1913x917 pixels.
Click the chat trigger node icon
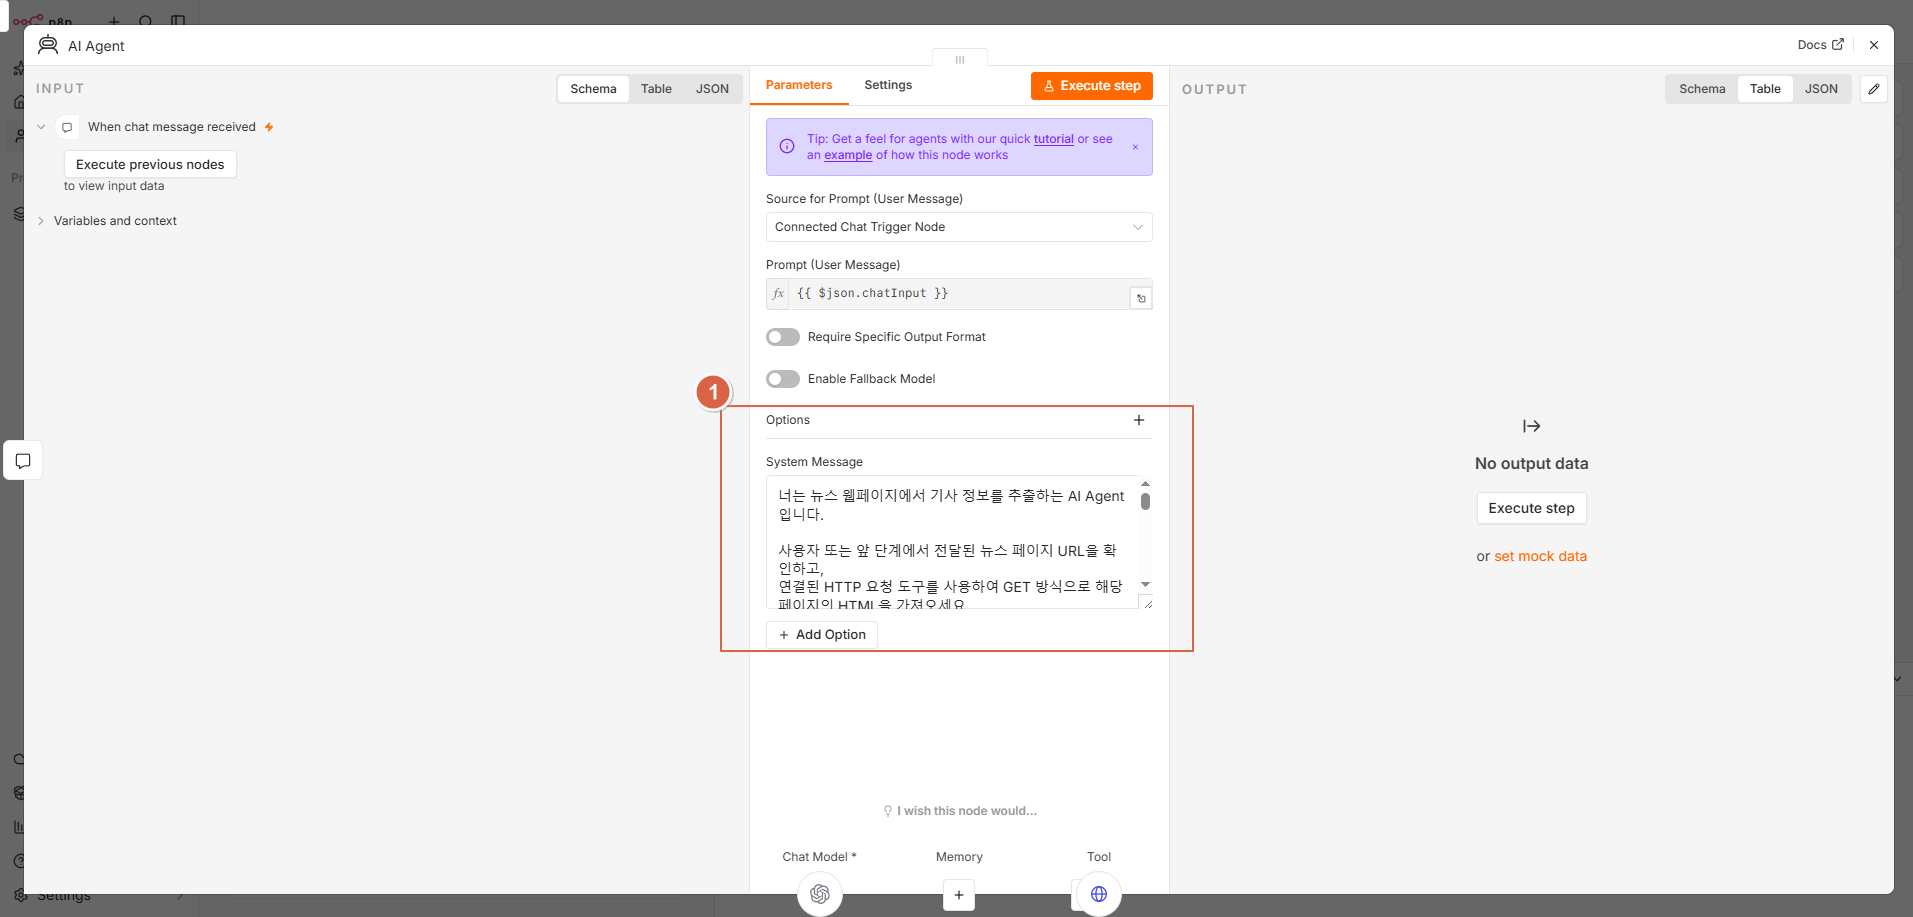67,127
